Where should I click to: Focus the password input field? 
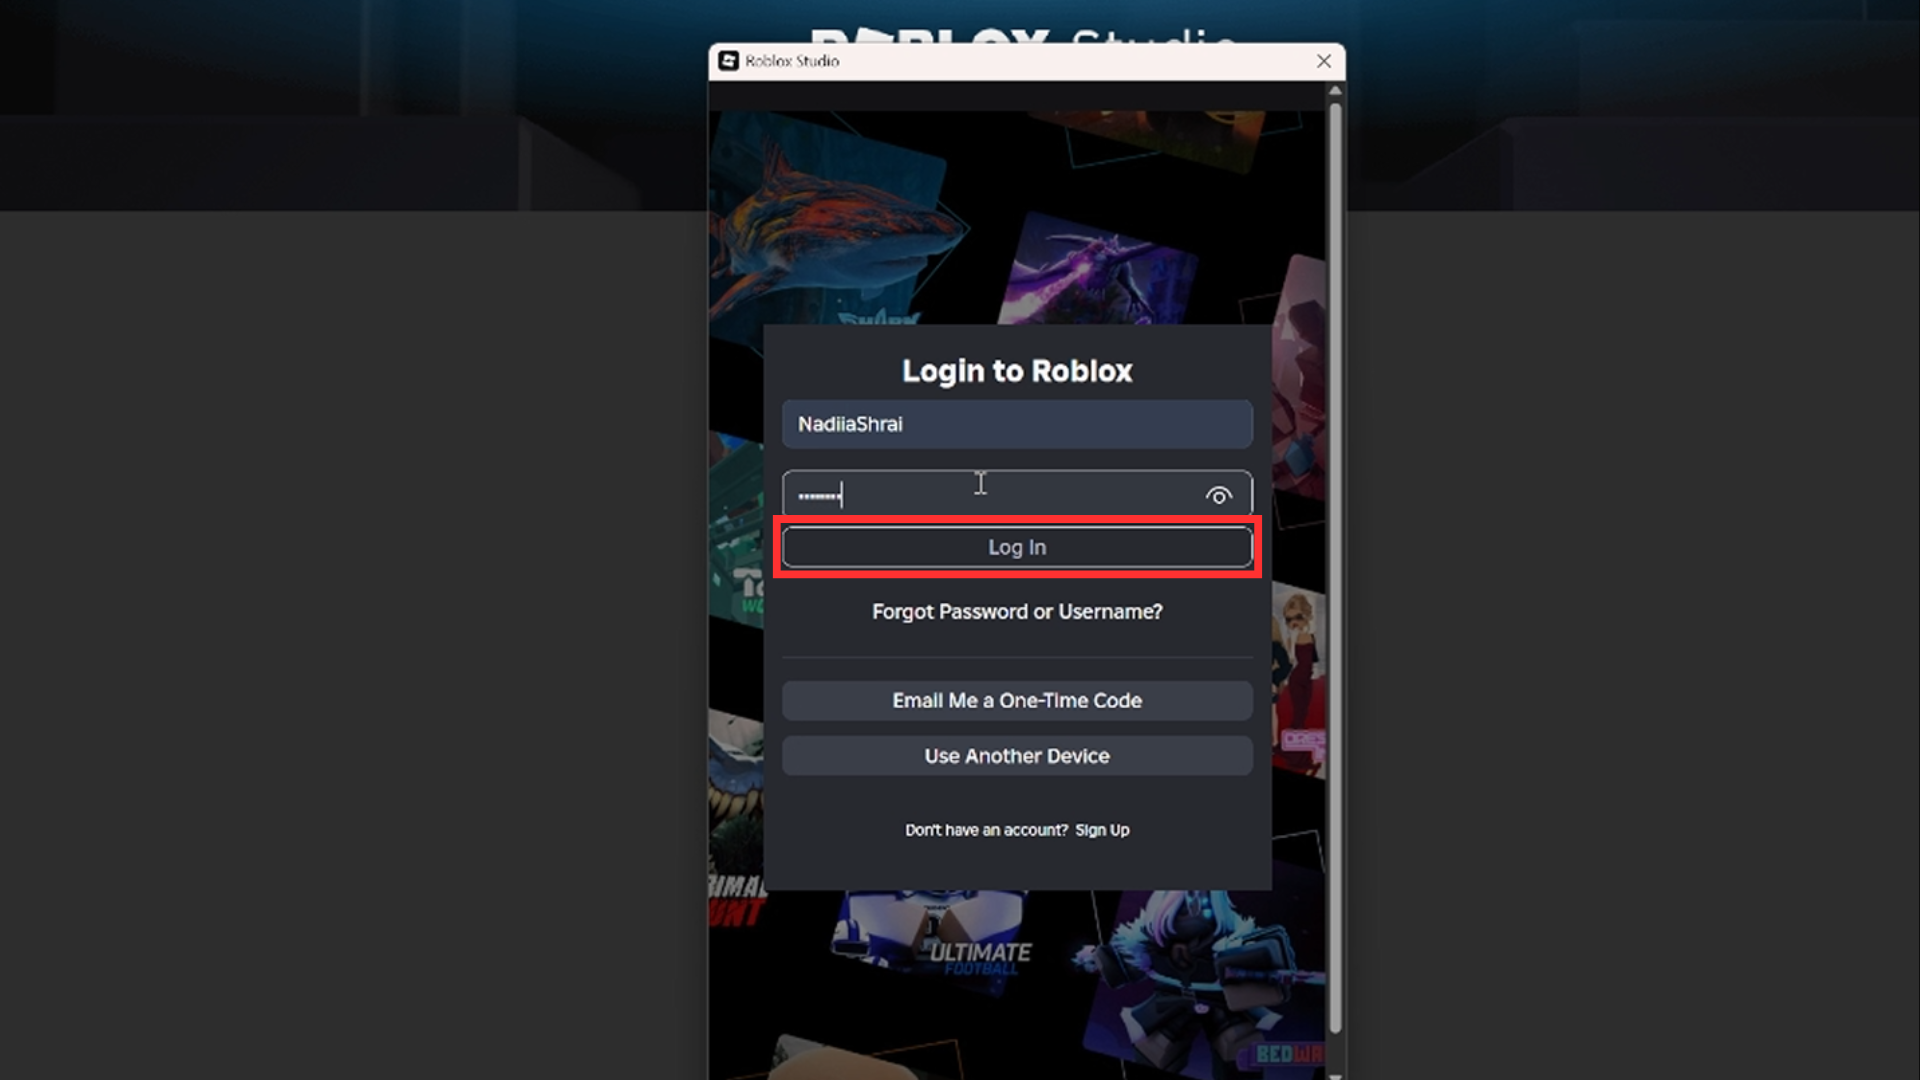pos(1017,495)
